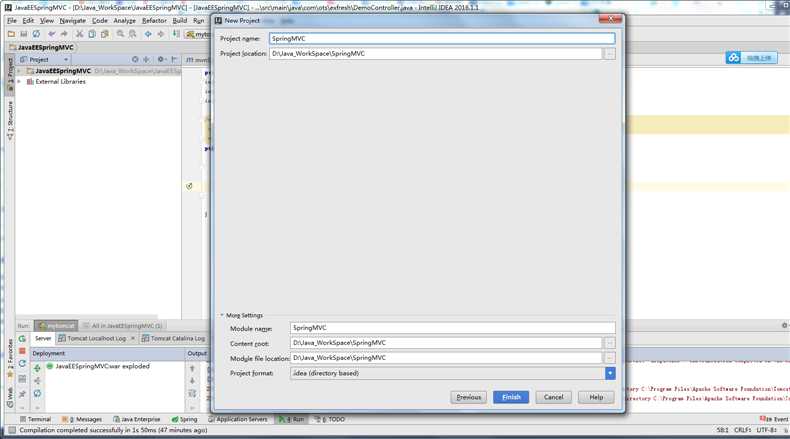Click the Pin tab icon in Run panel
The width and height of the screenshot is (790, 439).
22,394
